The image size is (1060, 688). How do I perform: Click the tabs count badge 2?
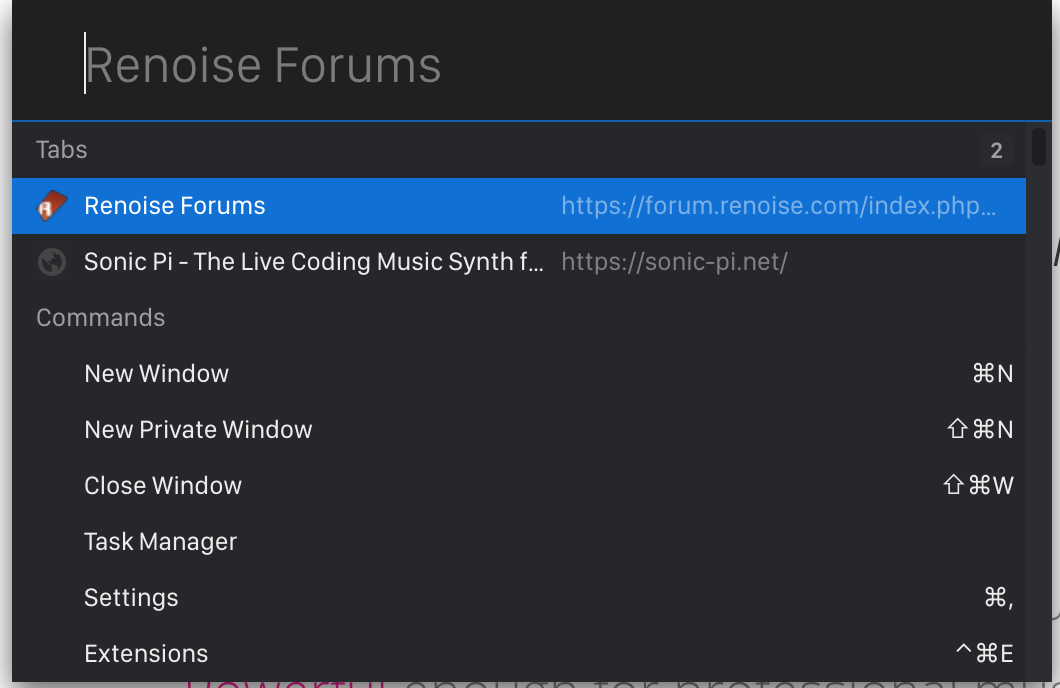(x=996, y=150)
